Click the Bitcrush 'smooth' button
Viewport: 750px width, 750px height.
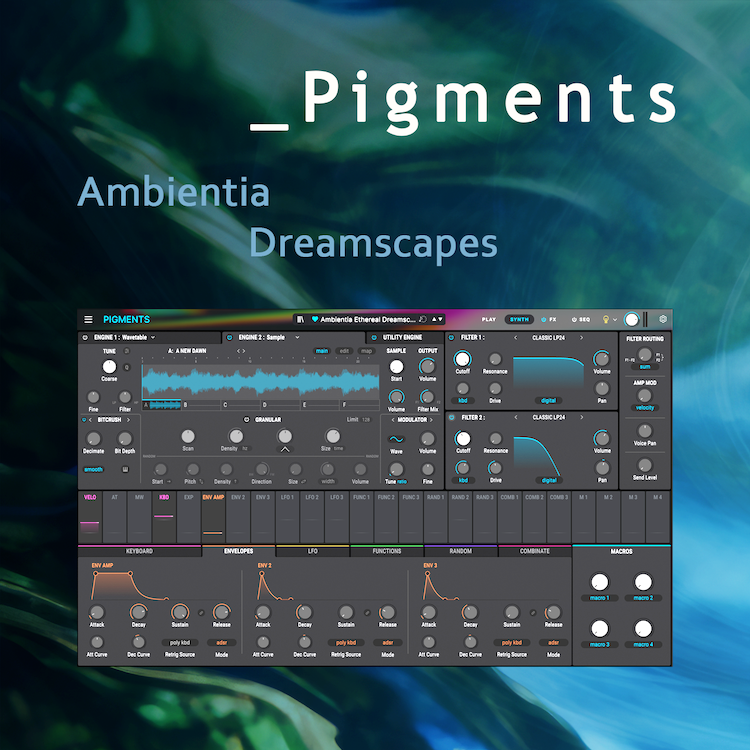point(93,469)
